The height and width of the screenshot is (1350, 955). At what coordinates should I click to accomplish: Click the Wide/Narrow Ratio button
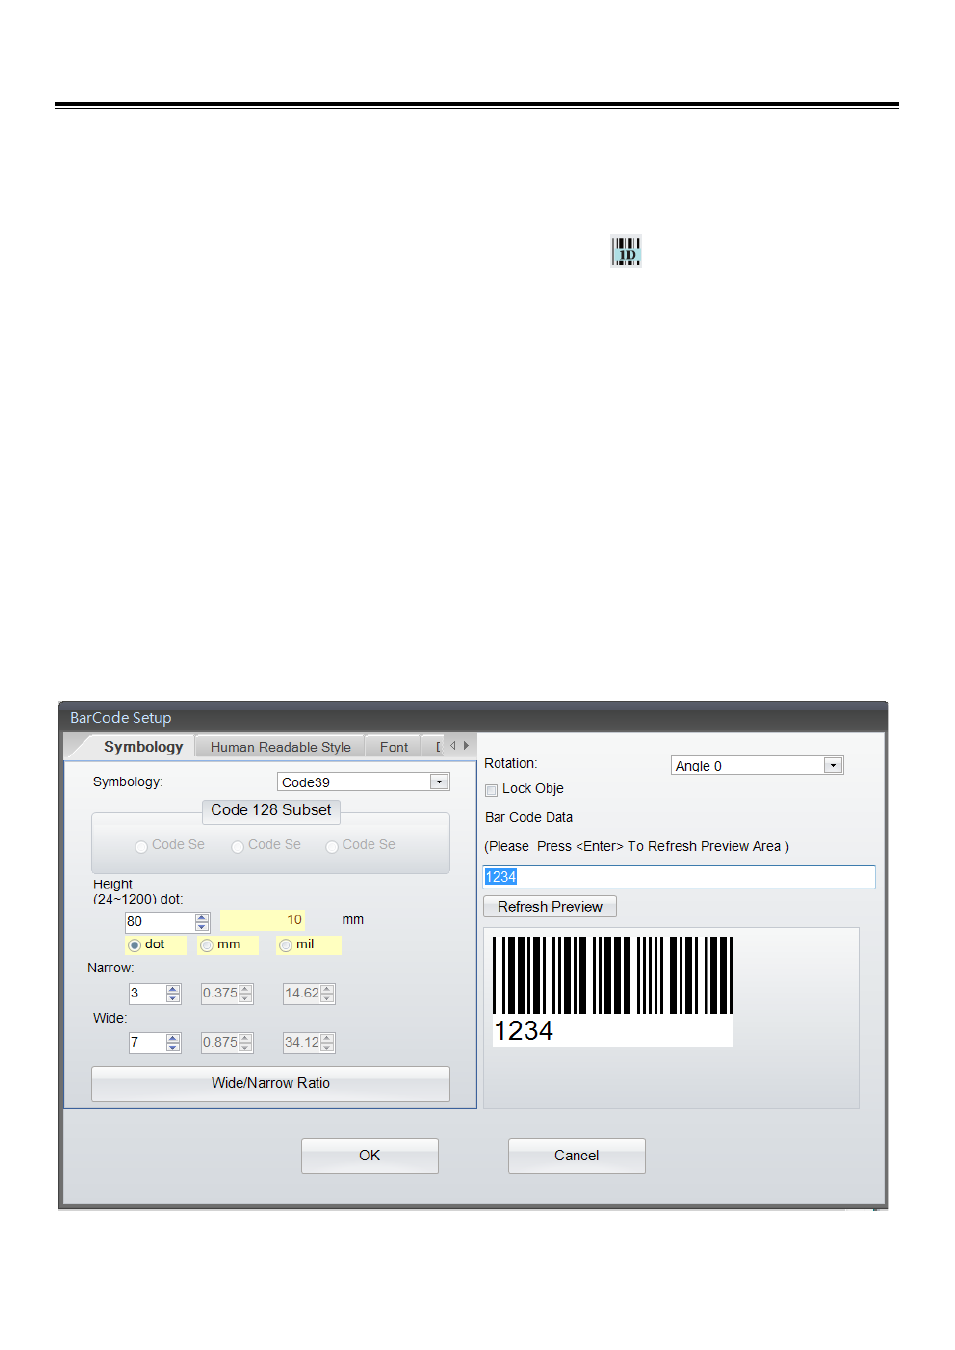270,1084
